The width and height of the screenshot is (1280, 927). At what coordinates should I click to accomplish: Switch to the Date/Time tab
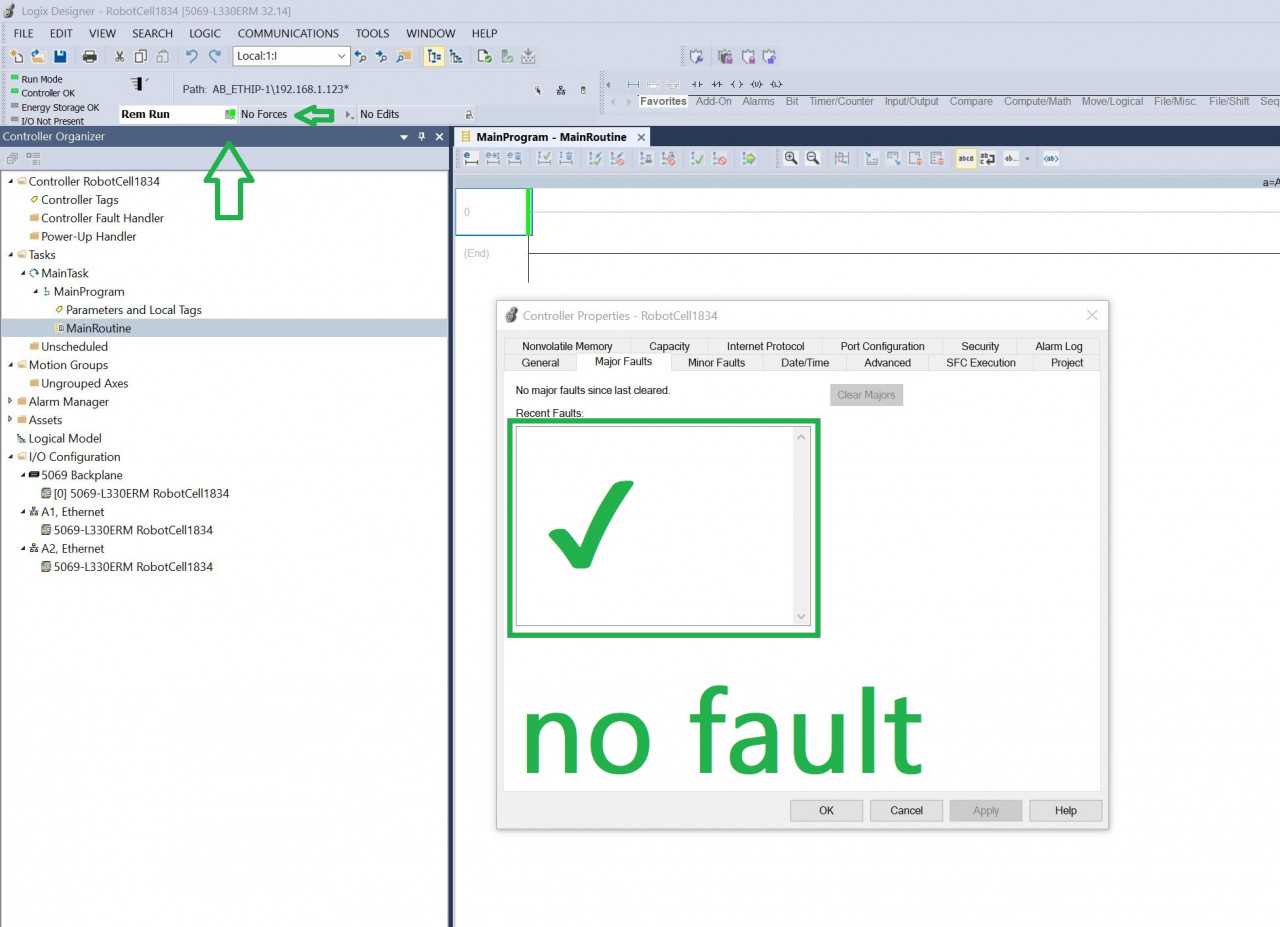[x=805, y=362]
